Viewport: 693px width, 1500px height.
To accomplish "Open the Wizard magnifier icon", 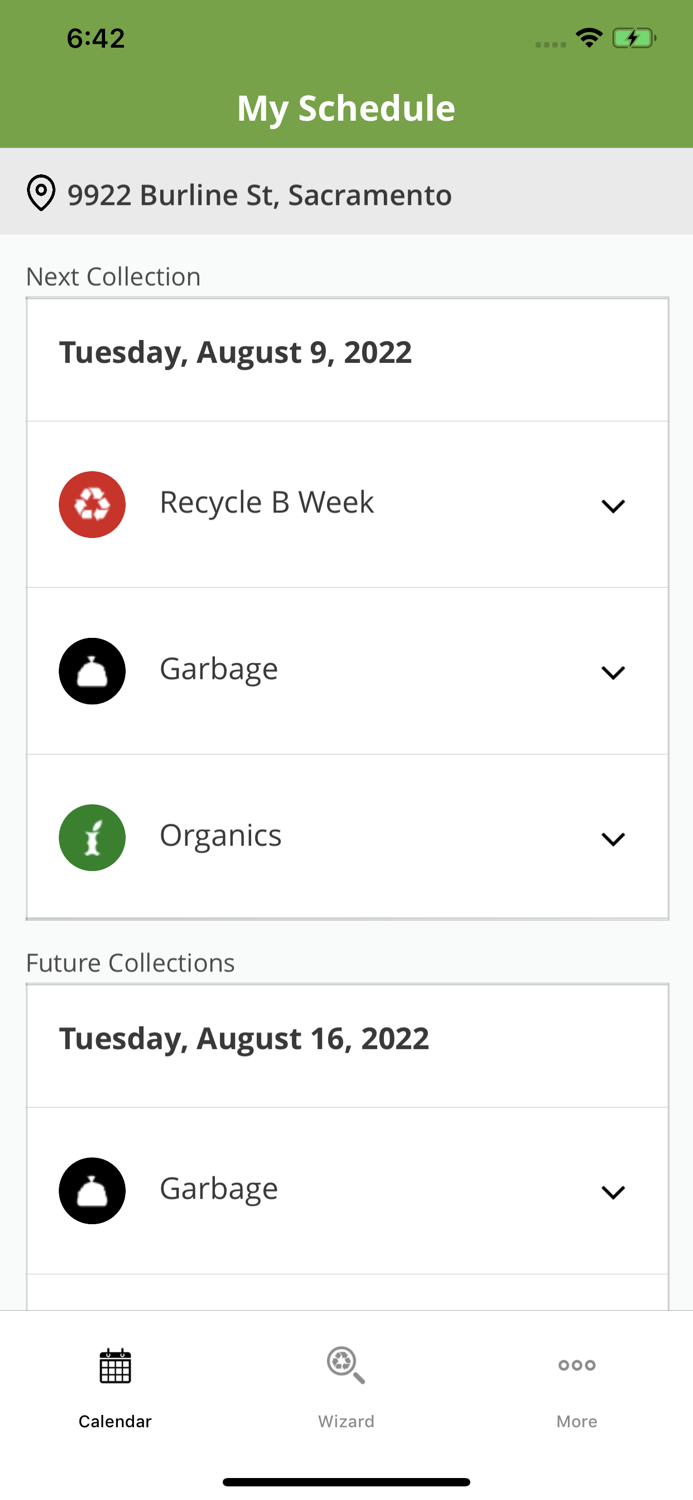I will 346,1364.
